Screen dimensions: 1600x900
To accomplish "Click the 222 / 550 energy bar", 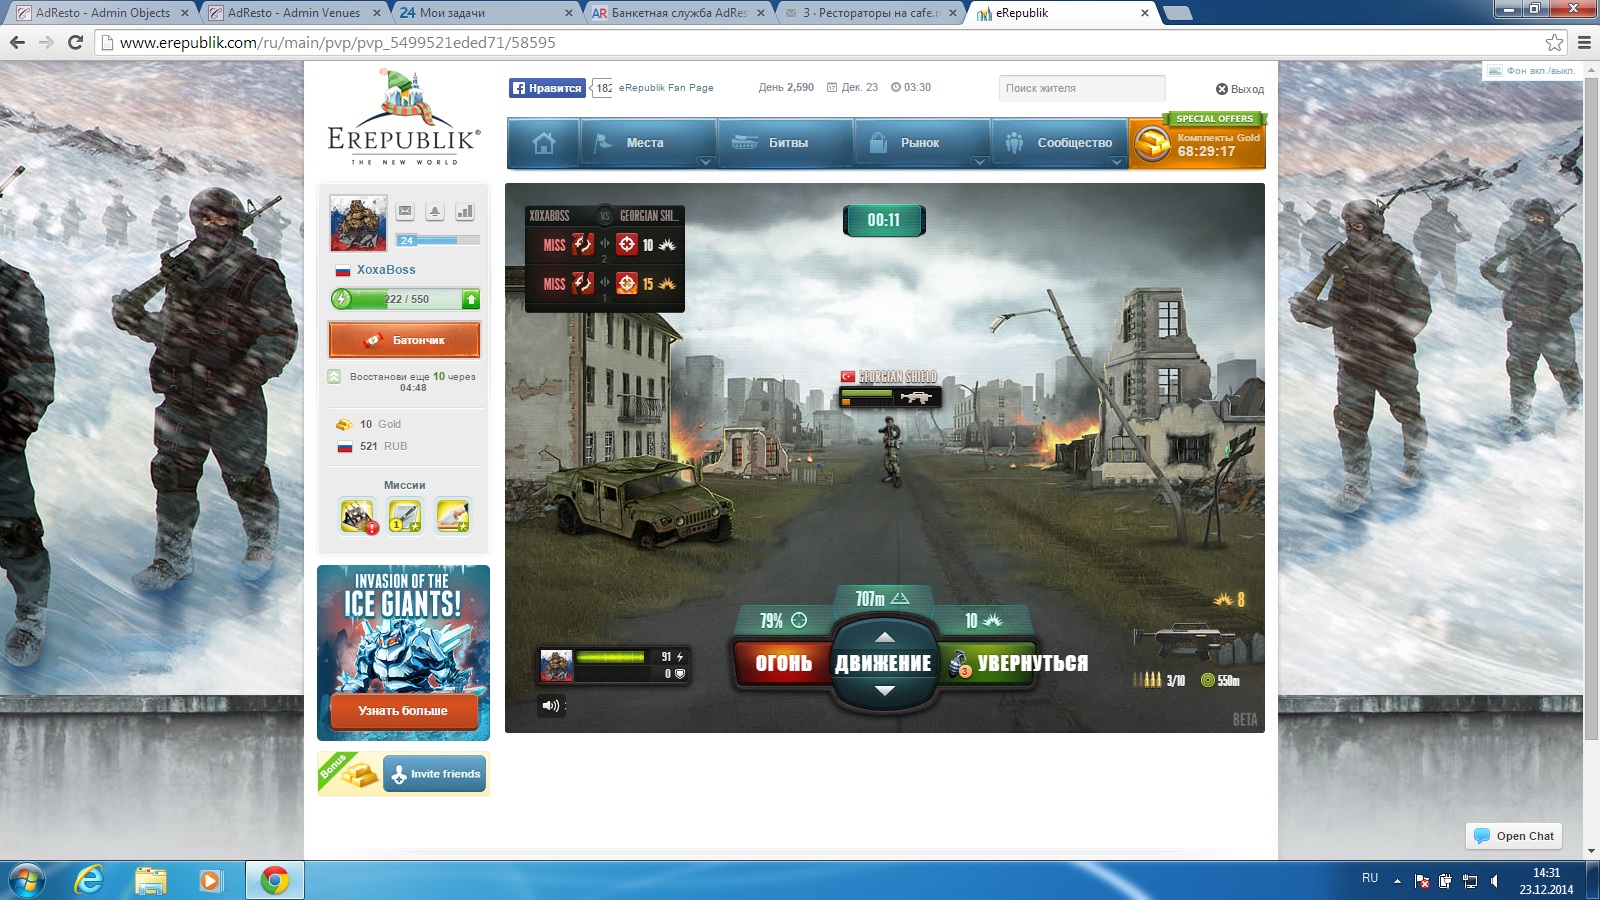I will point(406,299).
